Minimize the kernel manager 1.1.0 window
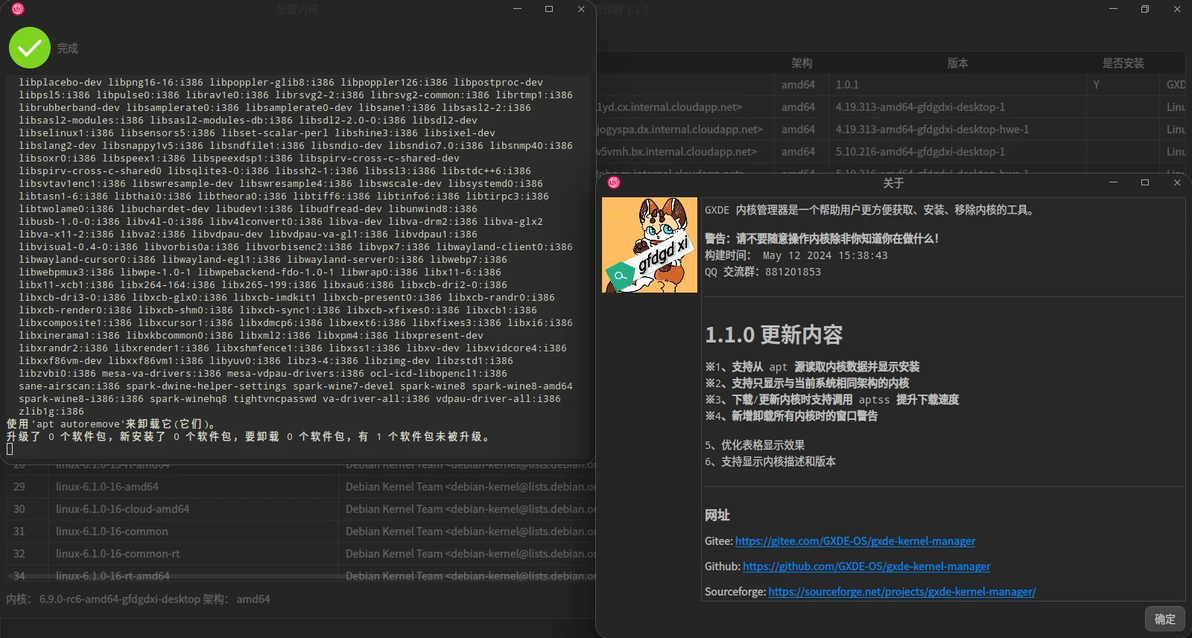Viewport: 1192px width, 638px height. [x=1113, y=9]
